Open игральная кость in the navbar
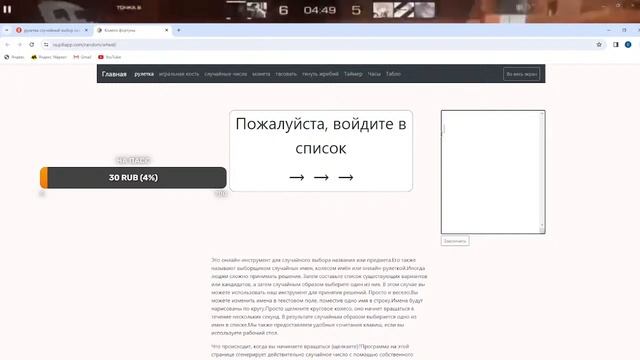 [x=179, y=74]
